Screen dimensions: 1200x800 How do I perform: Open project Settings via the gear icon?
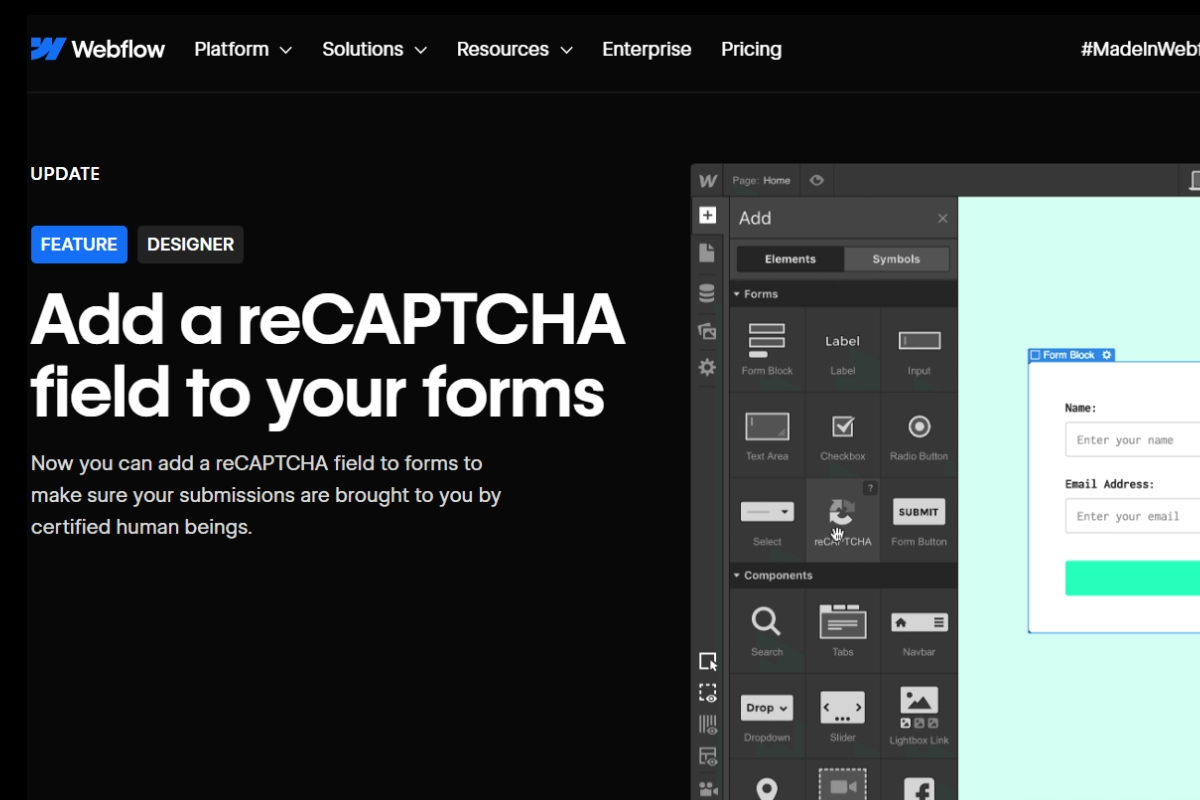tap(707, 368)
